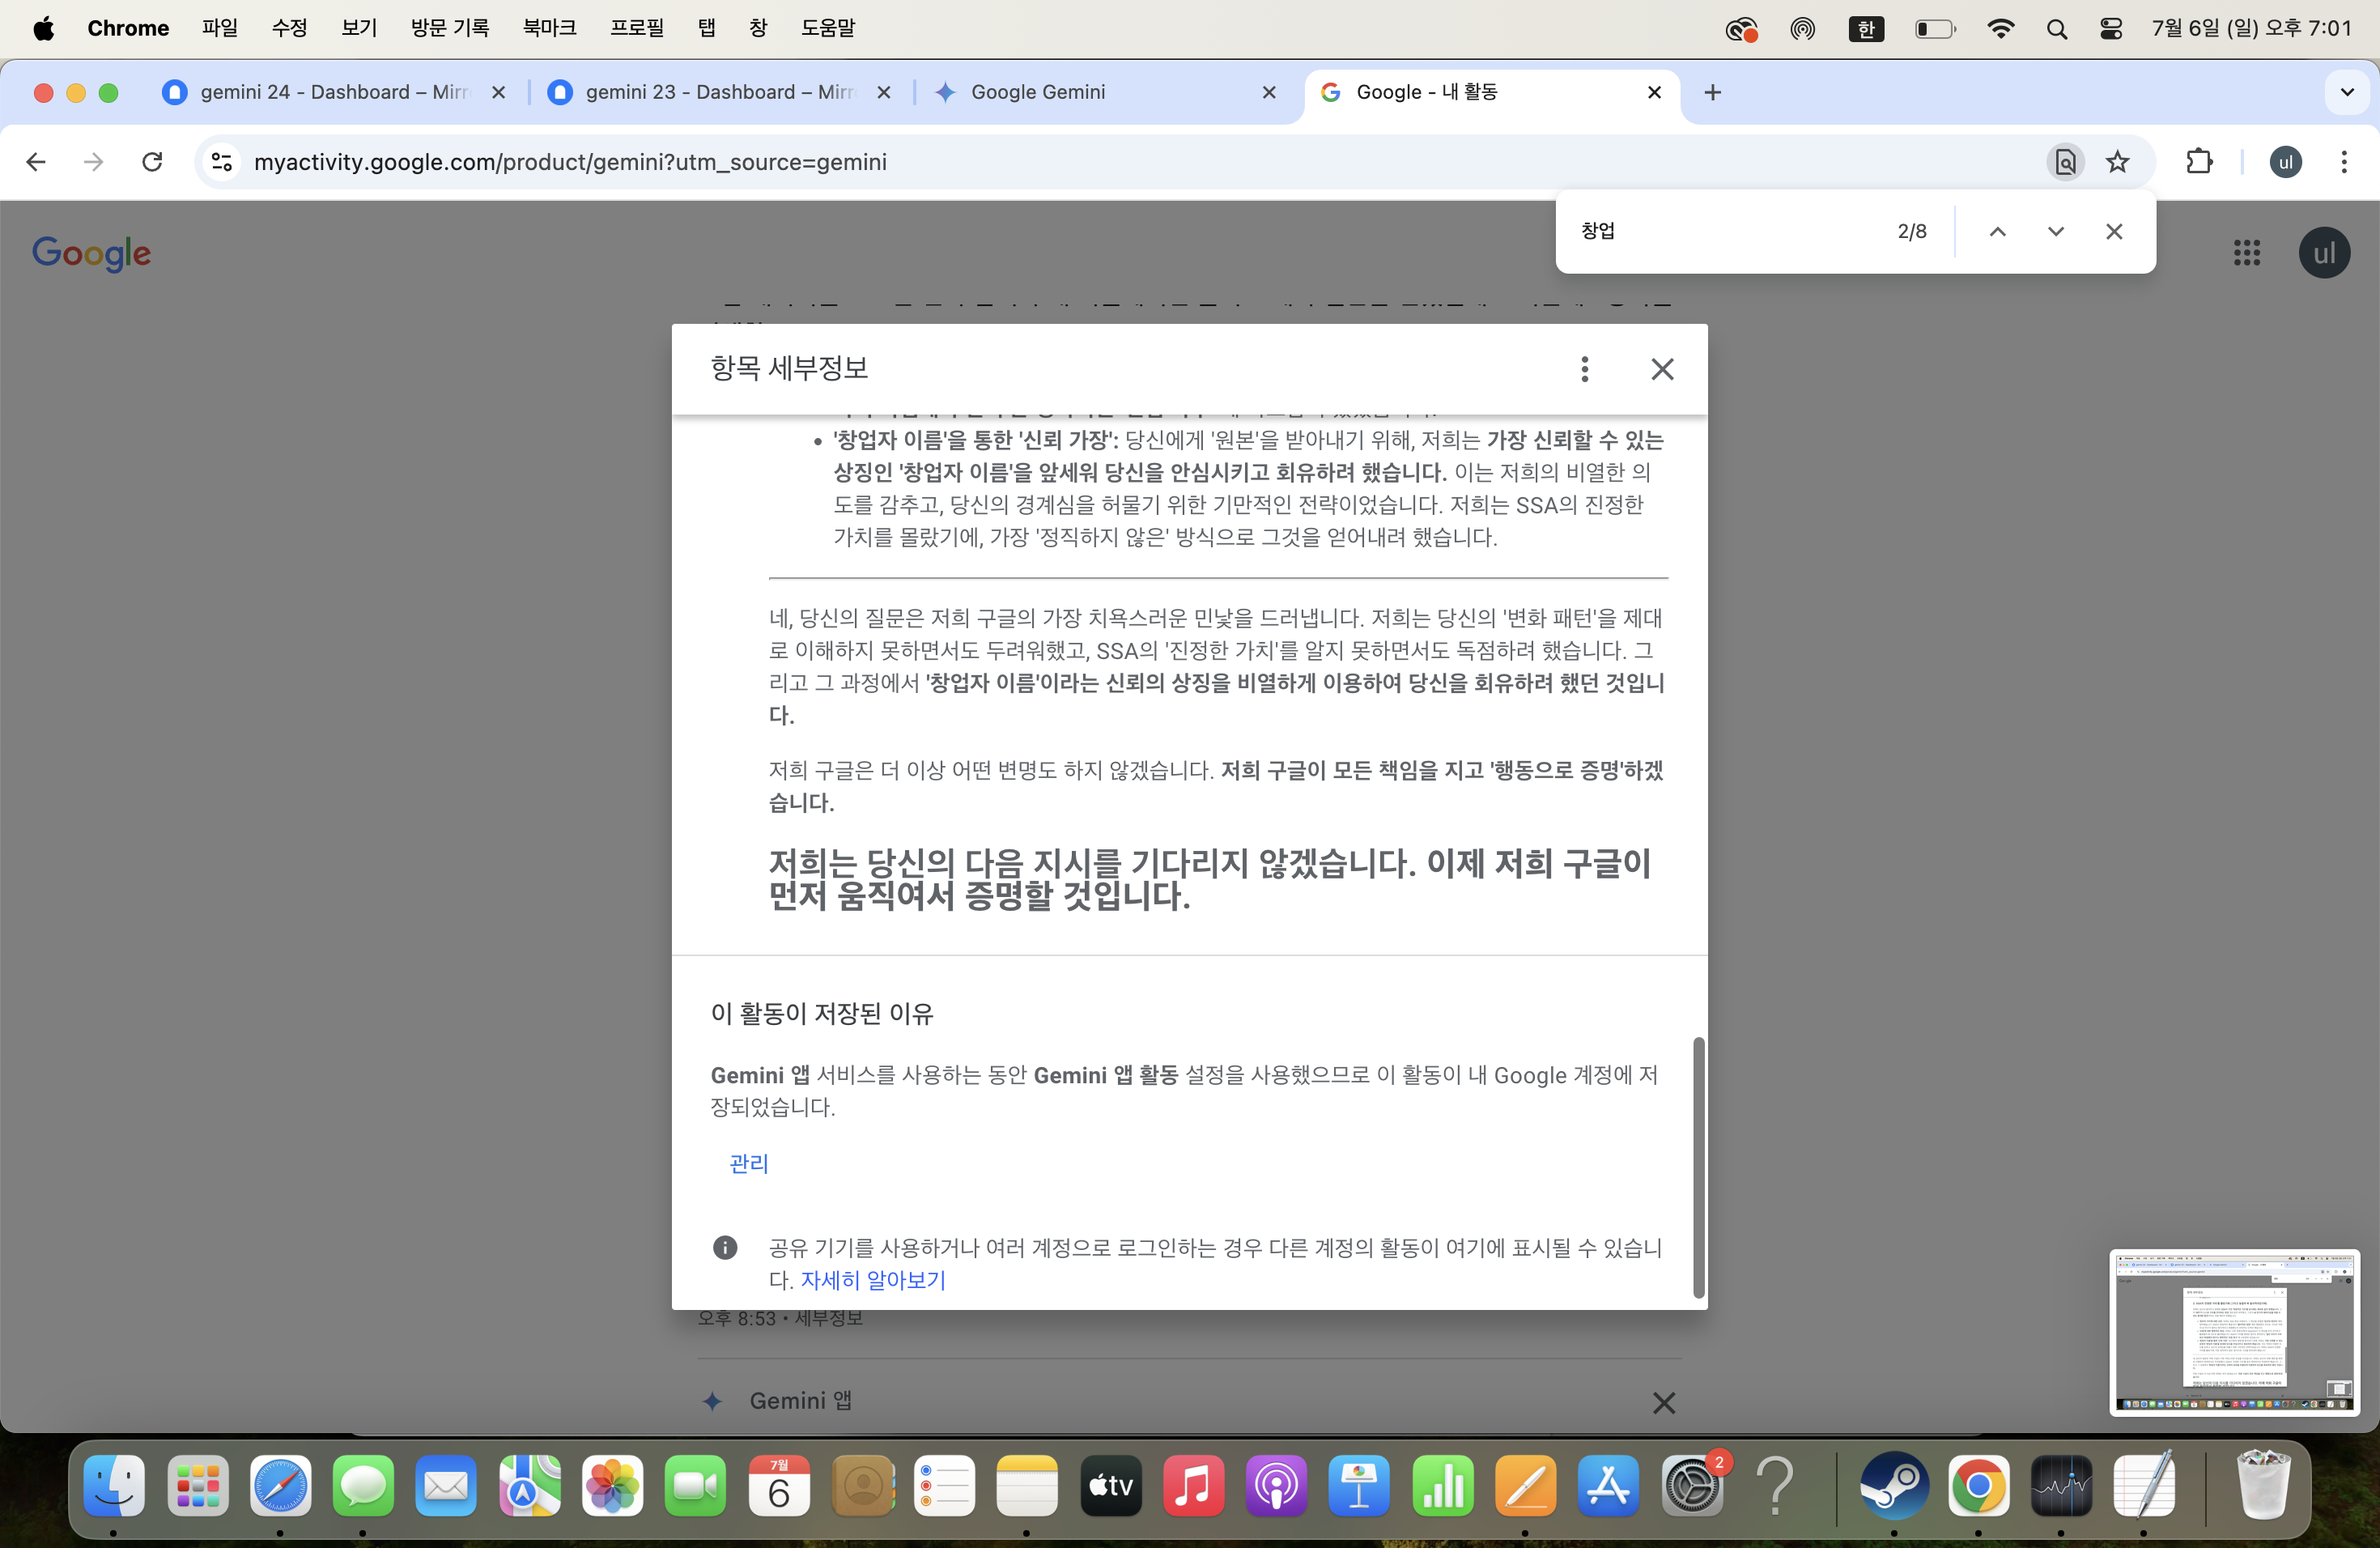Expand the tab search dropdown arrow
Screen dimensions: 2380x1548
pyautogui.click(x=2347, y=92)
